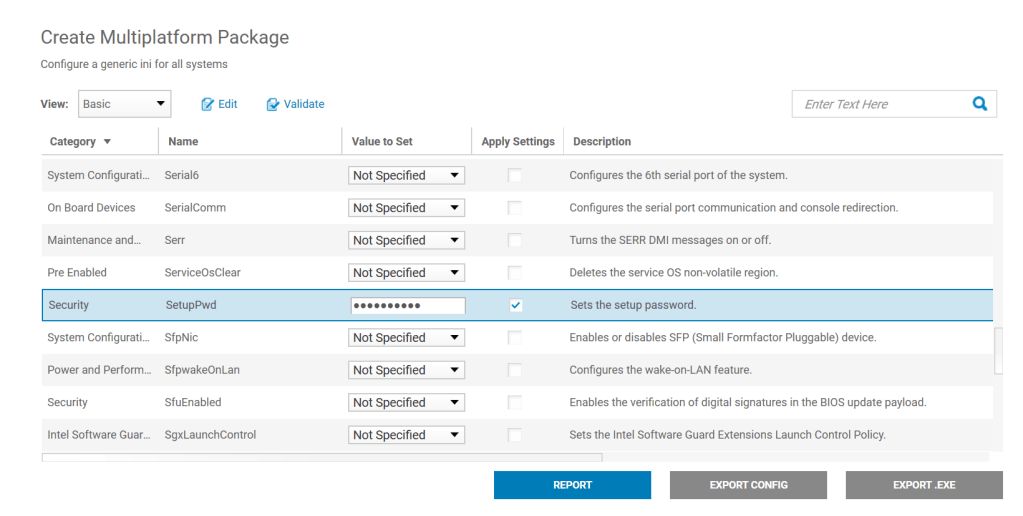Open Value to Set dropdown for SerialComm
Image resolution: width=1023 pixels, height=516 pixels.
pos(406,208)
